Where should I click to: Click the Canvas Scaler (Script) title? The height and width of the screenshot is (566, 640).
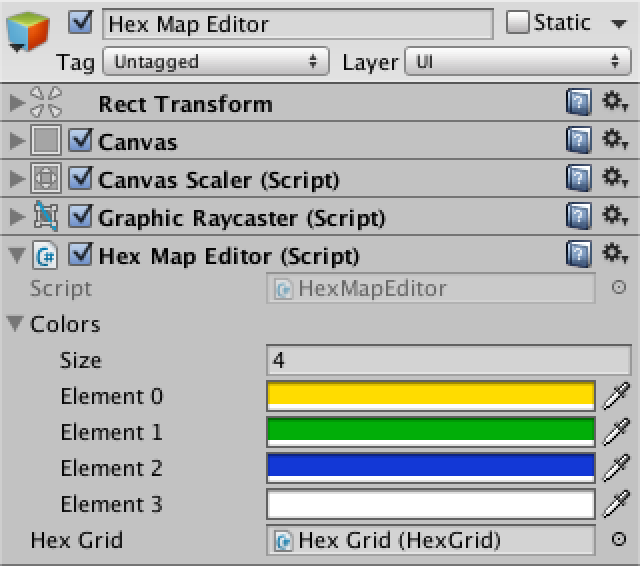(219, 180)
